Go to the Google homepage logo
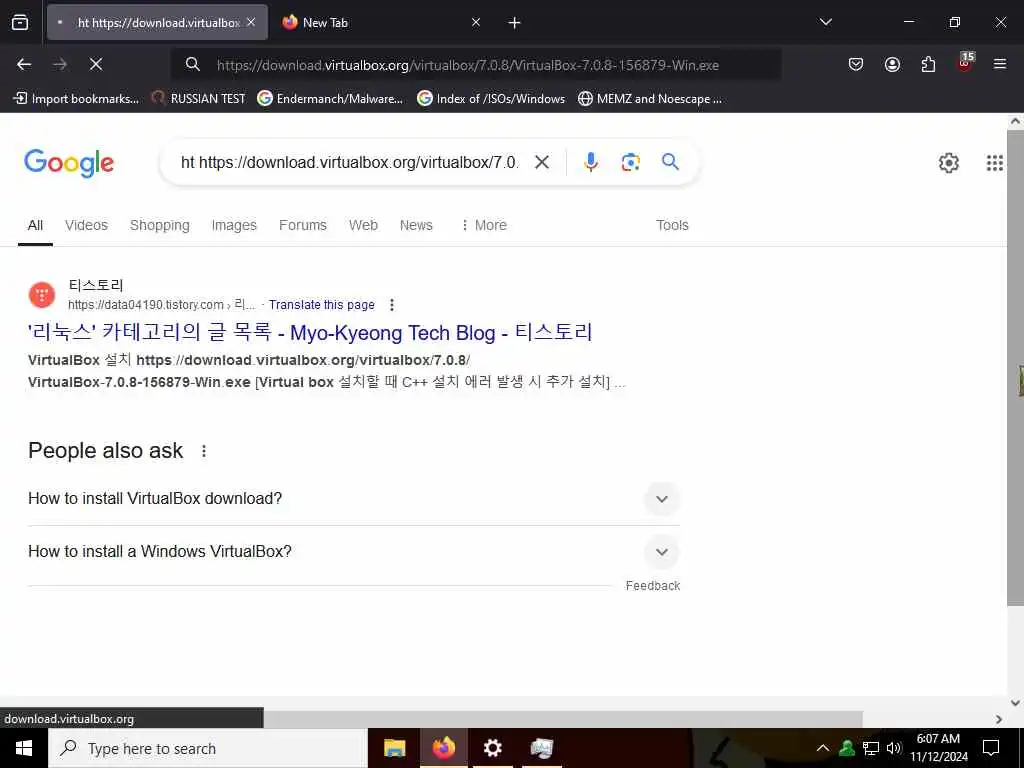This screenshot has height=768, width=1024. coord(69,163)
